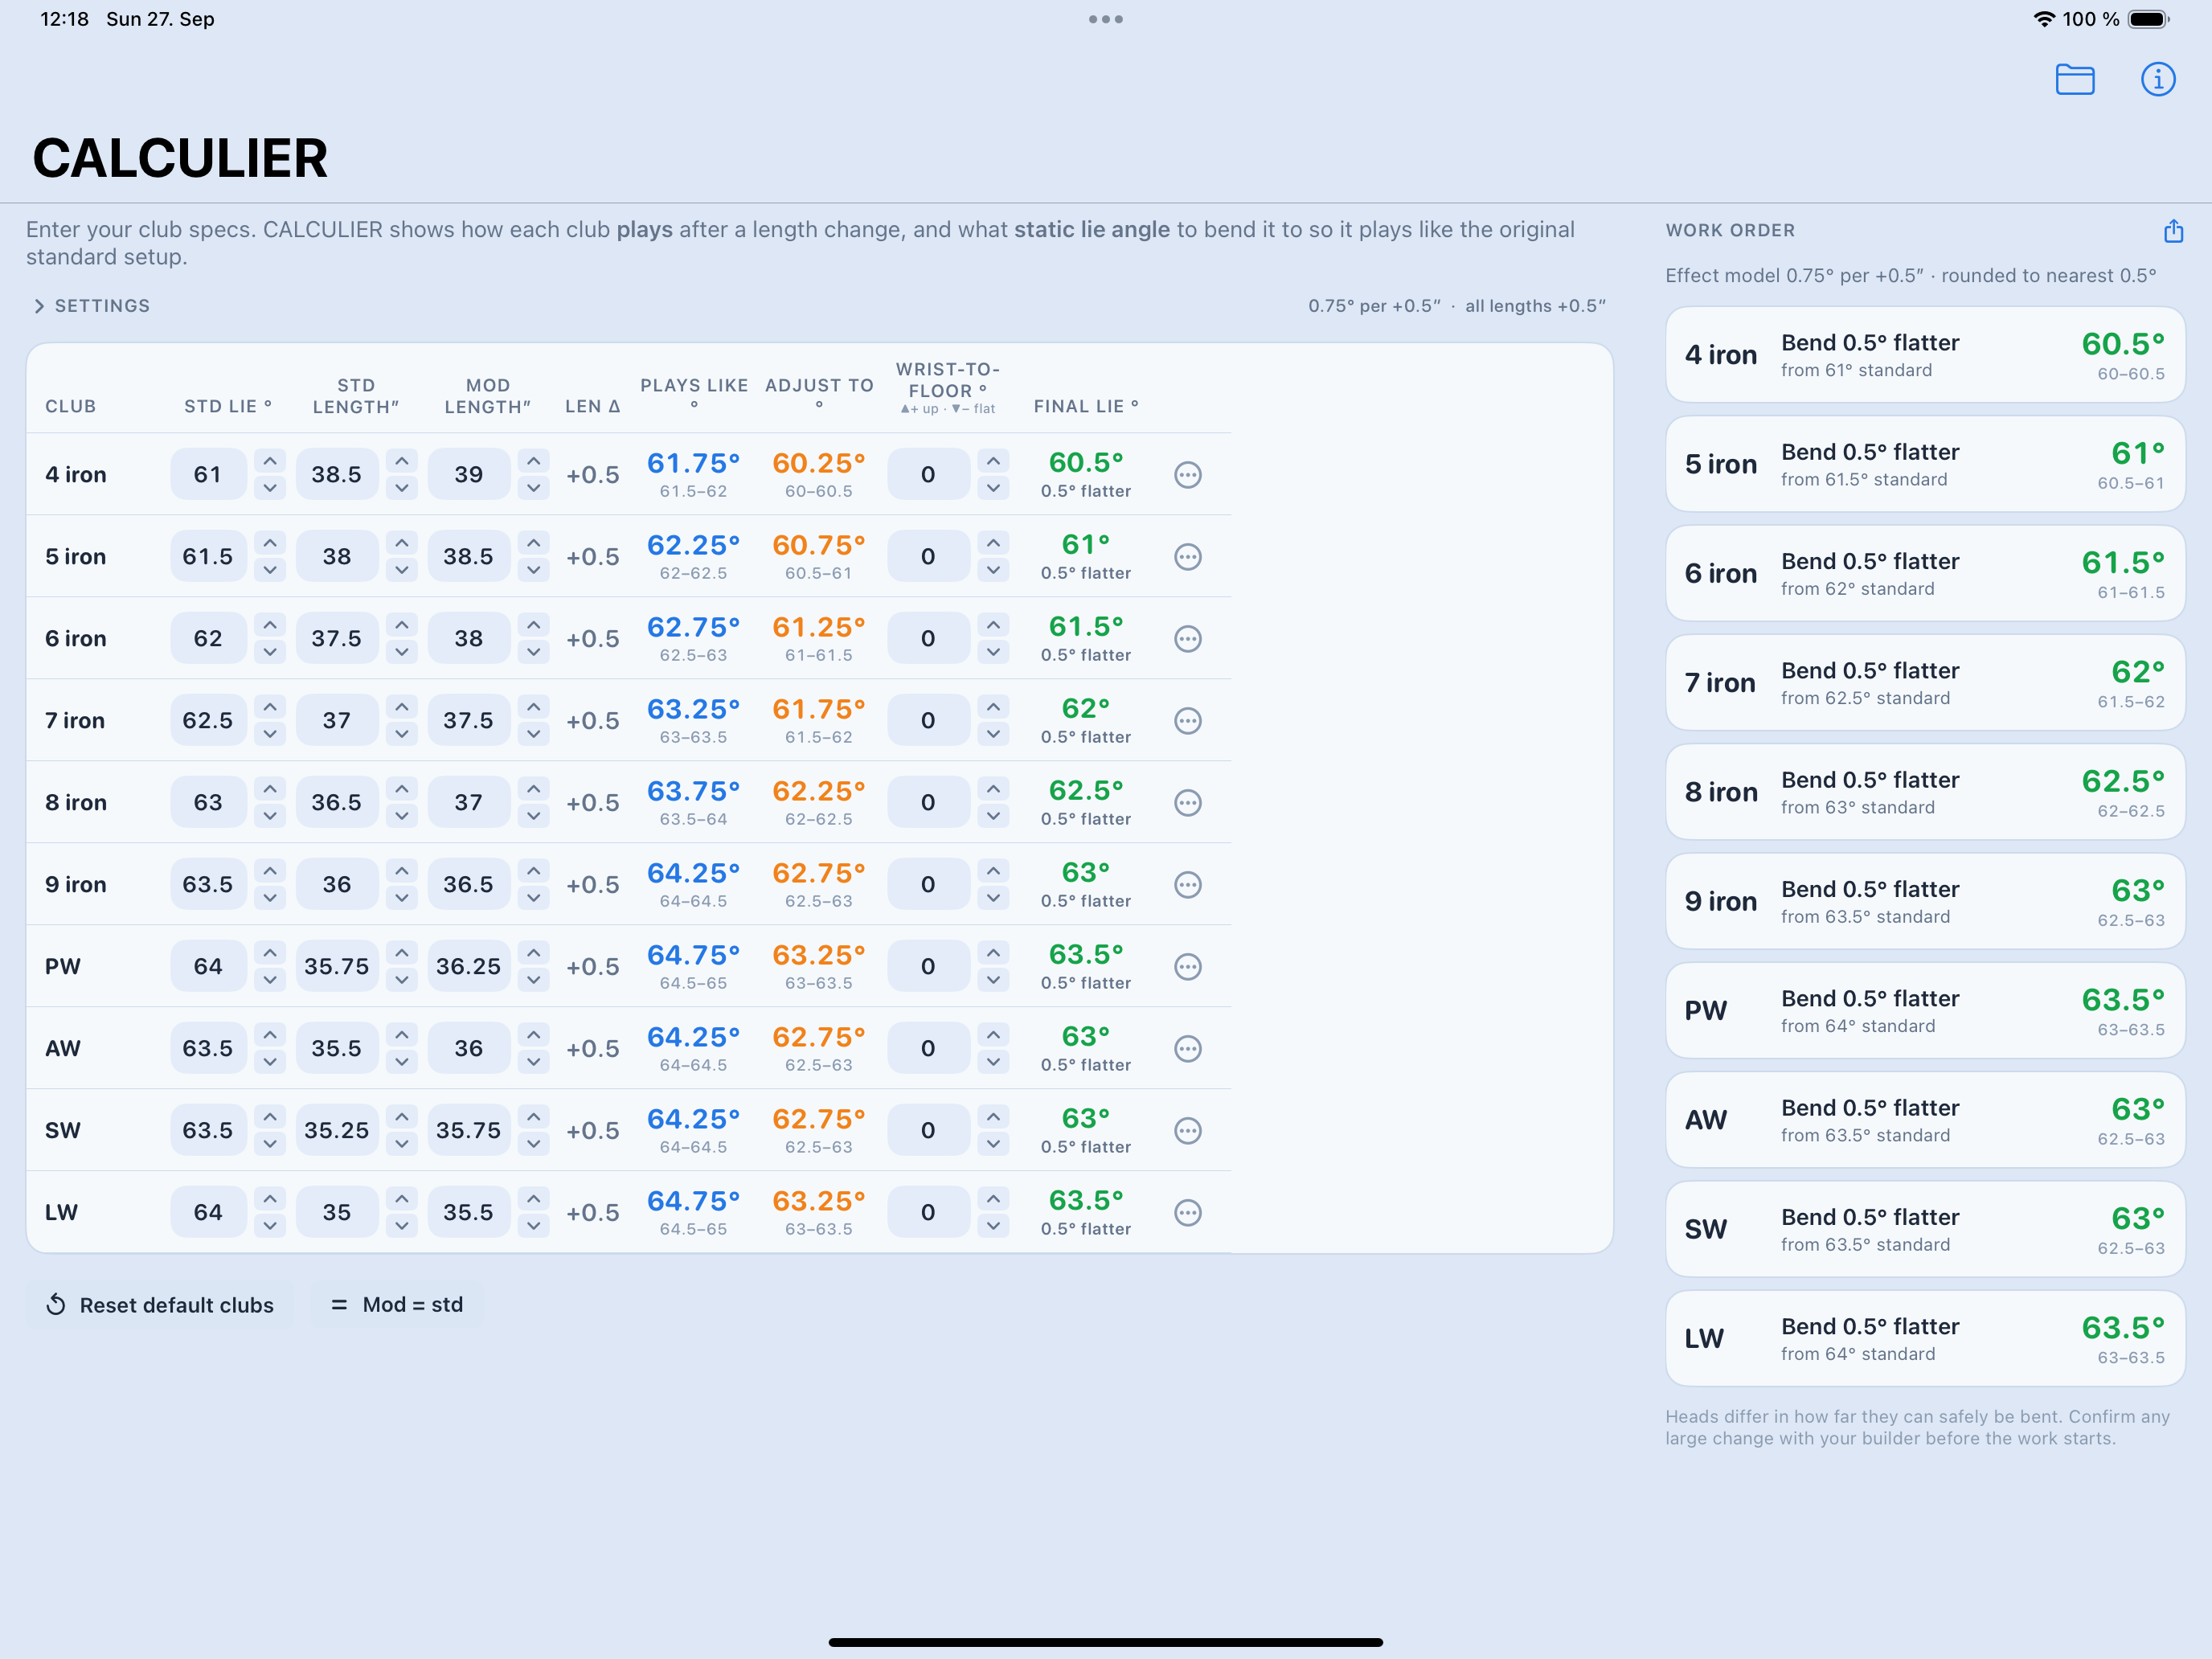Decrease 5 iron standard lie angle

click(270, 570)
